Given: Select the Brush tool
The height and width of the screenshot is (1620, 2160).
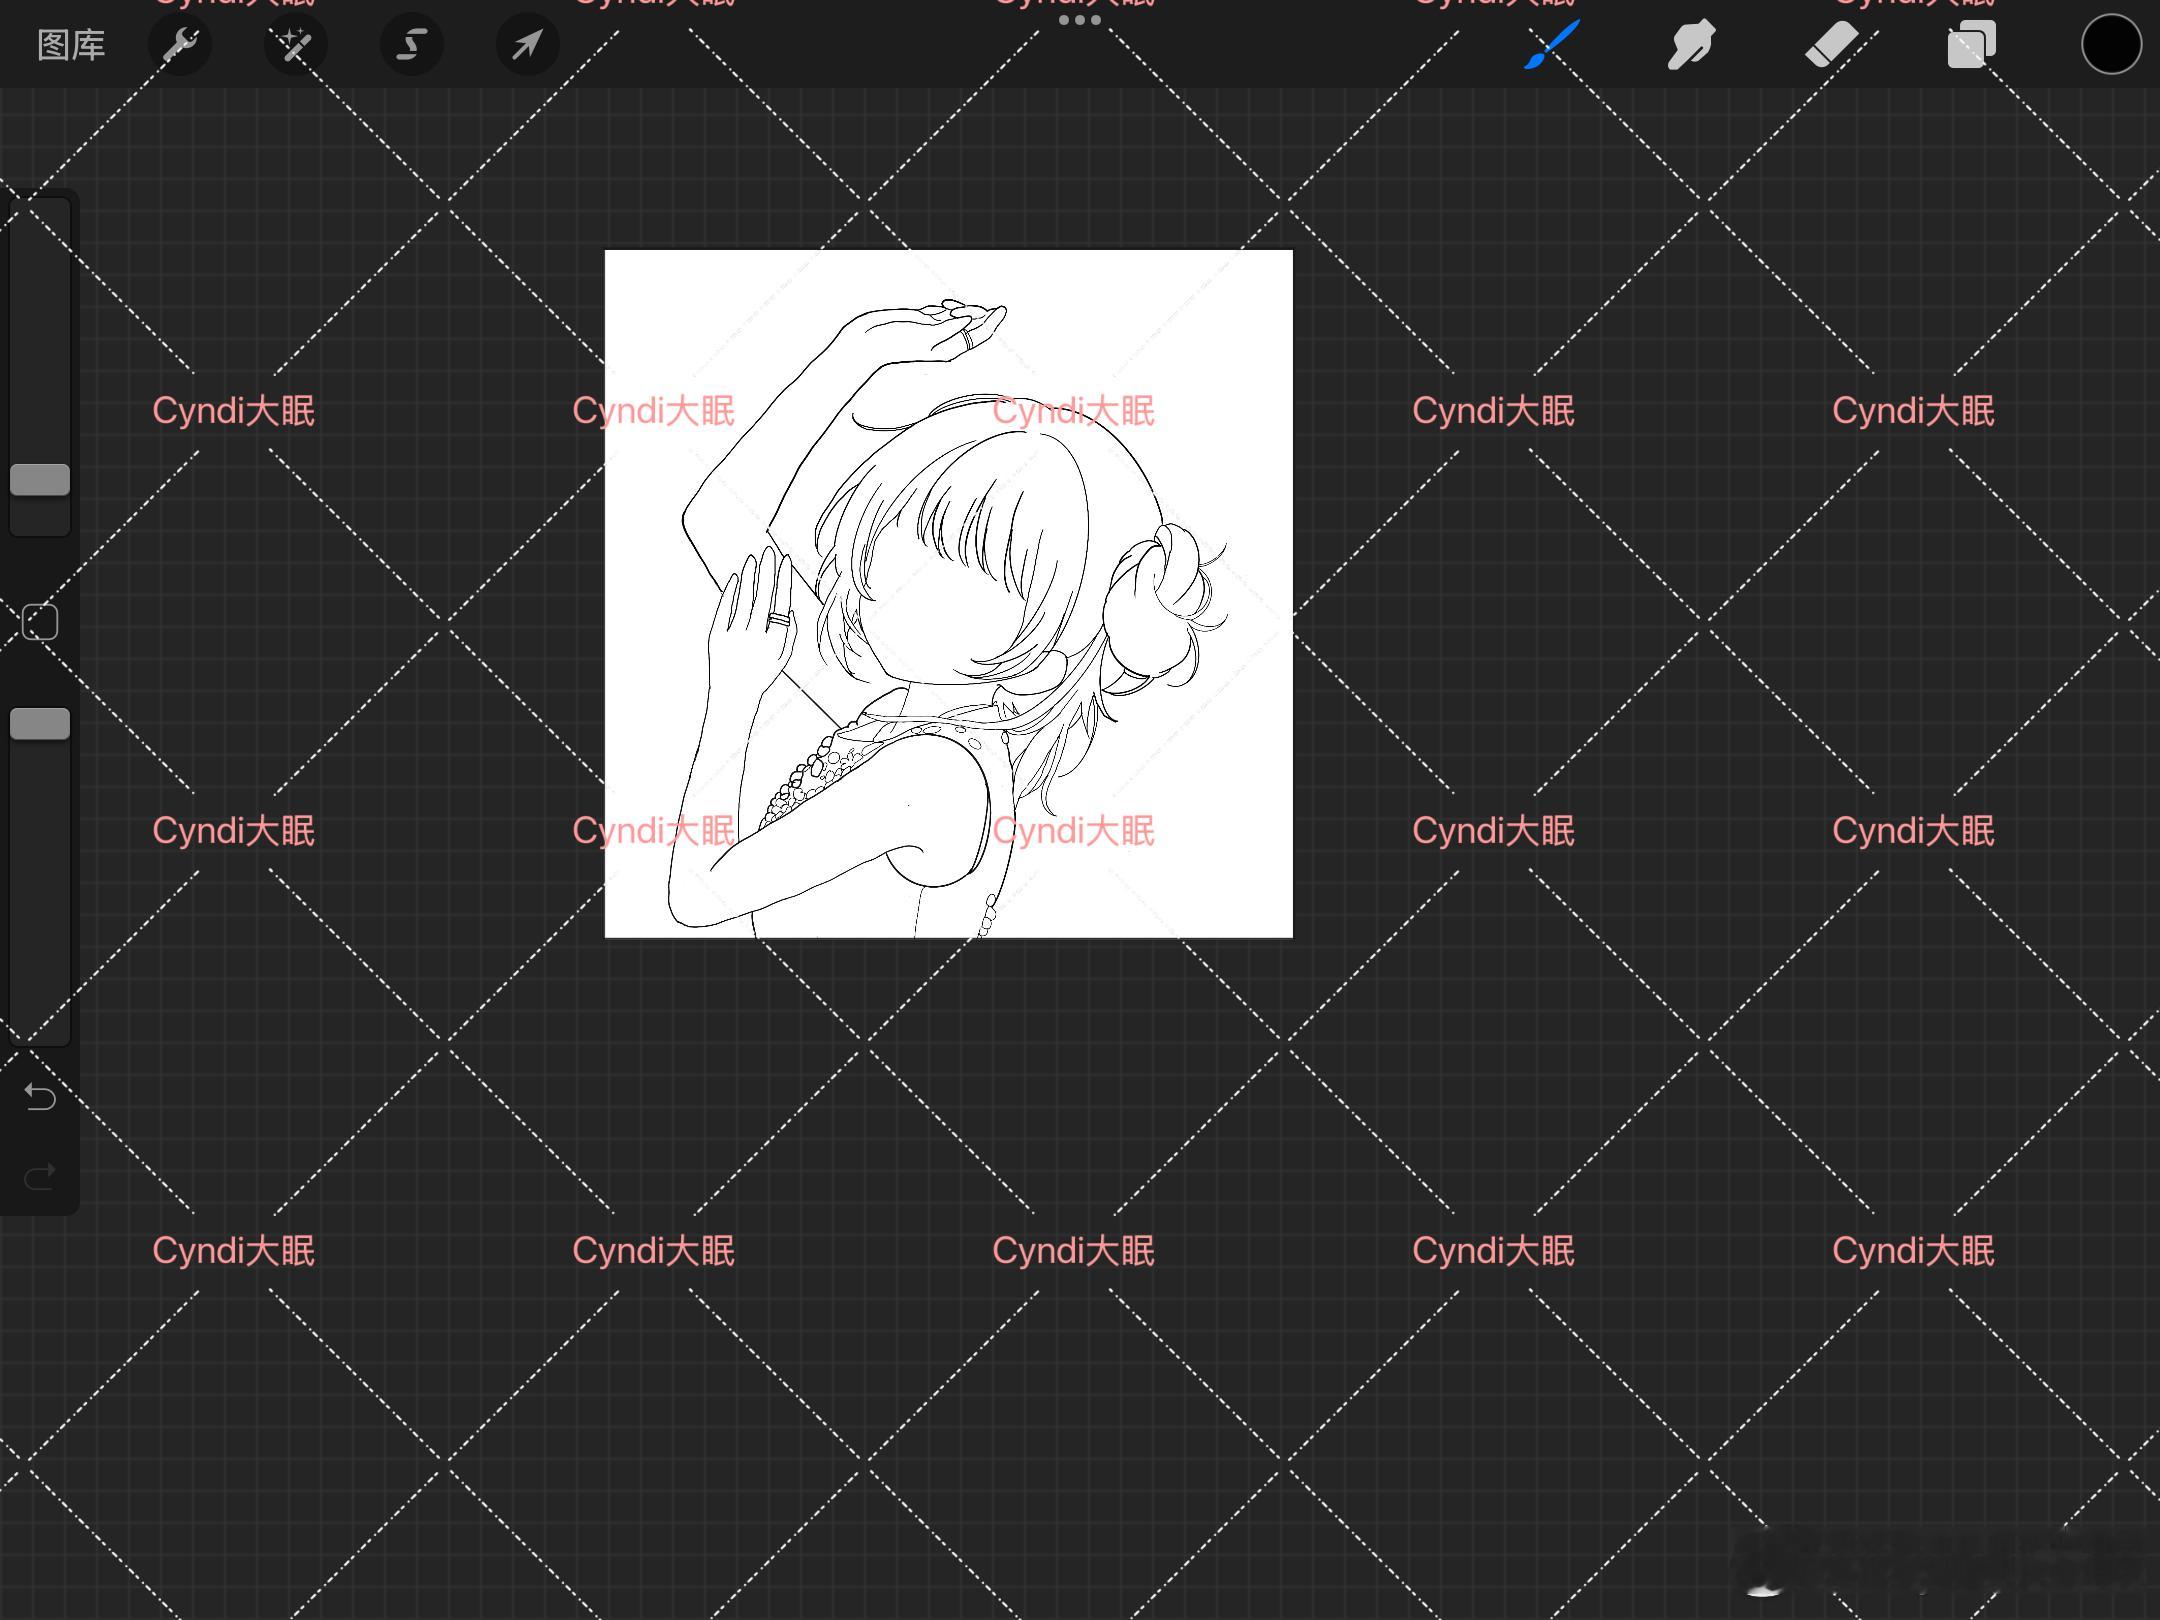Looking at the screenshot, I should tap(1551, 45).
